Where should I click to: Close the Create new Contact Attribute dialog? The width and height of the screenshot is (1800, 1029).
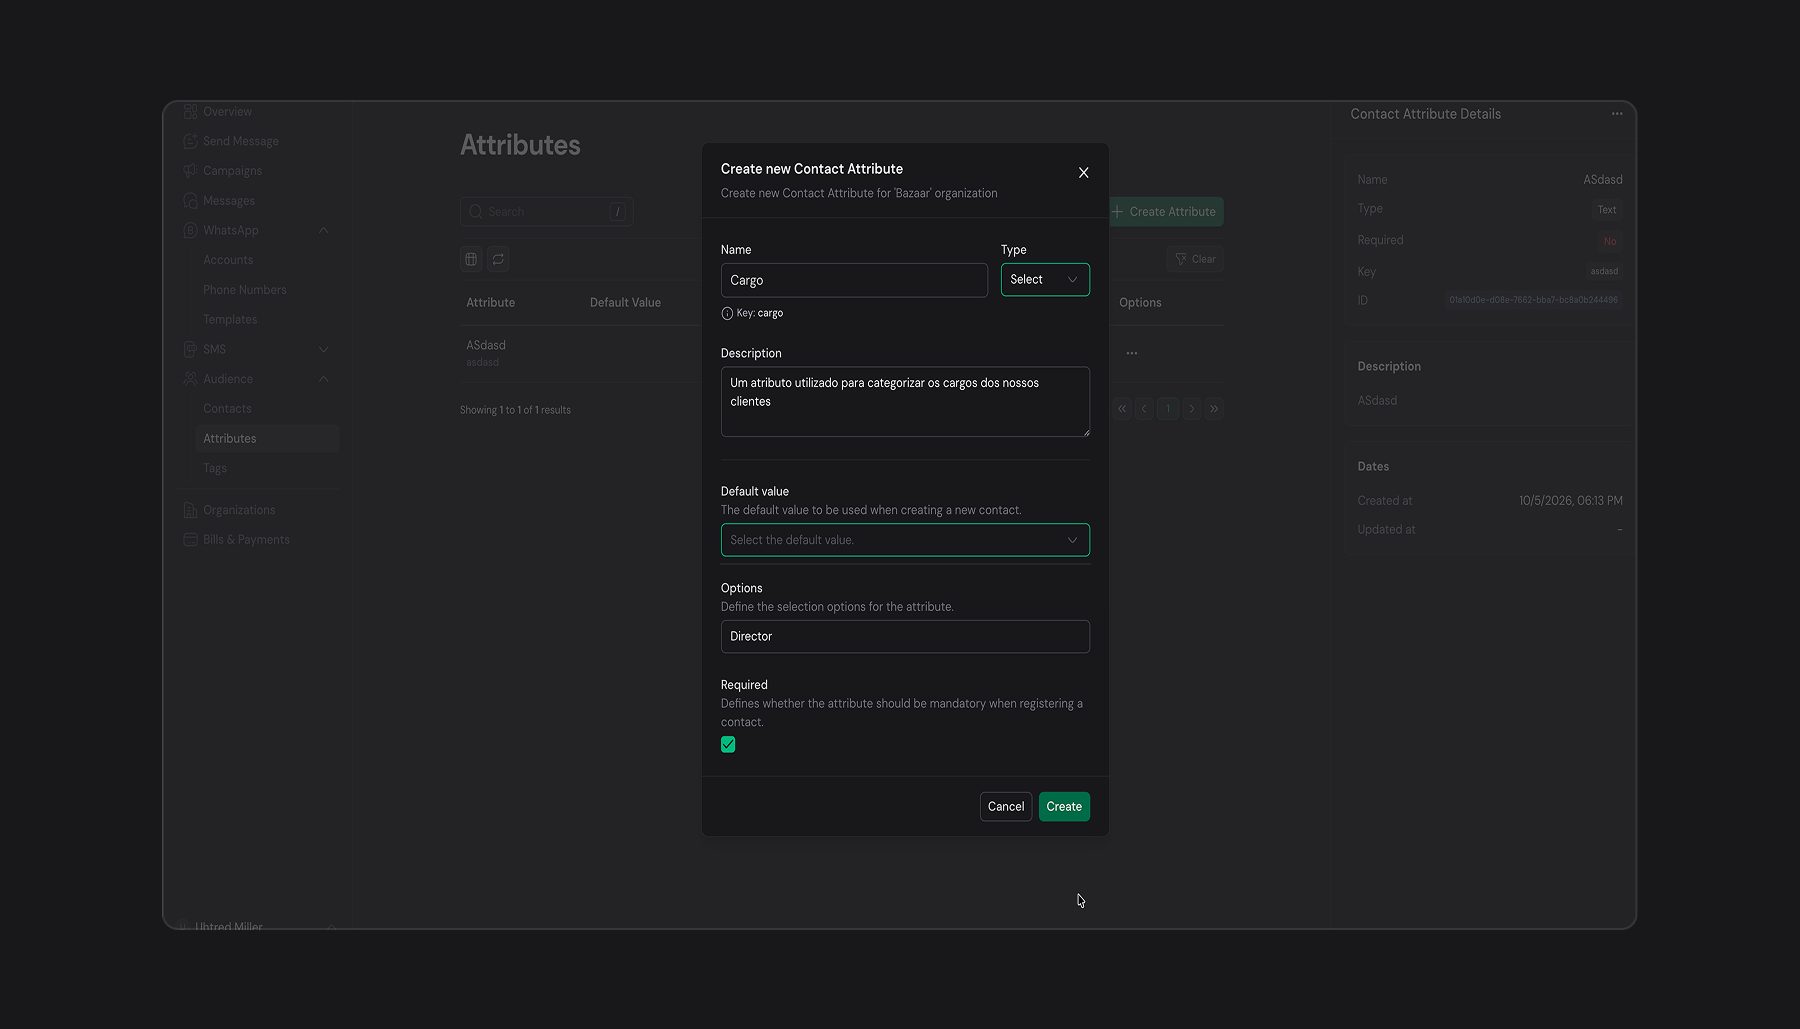point(1083,173)
